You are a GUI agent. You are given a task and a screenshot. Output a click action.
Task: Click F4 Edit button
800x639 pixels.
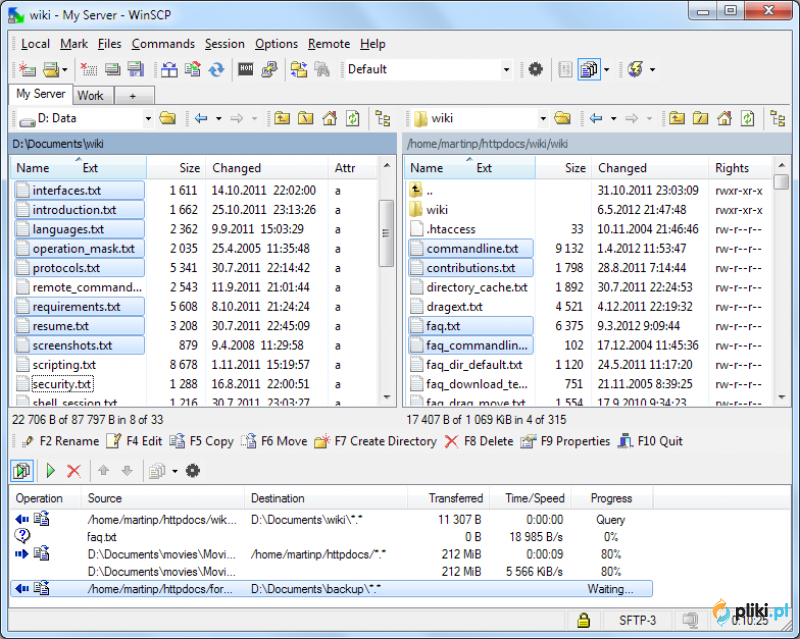click(x=134, y=441)
